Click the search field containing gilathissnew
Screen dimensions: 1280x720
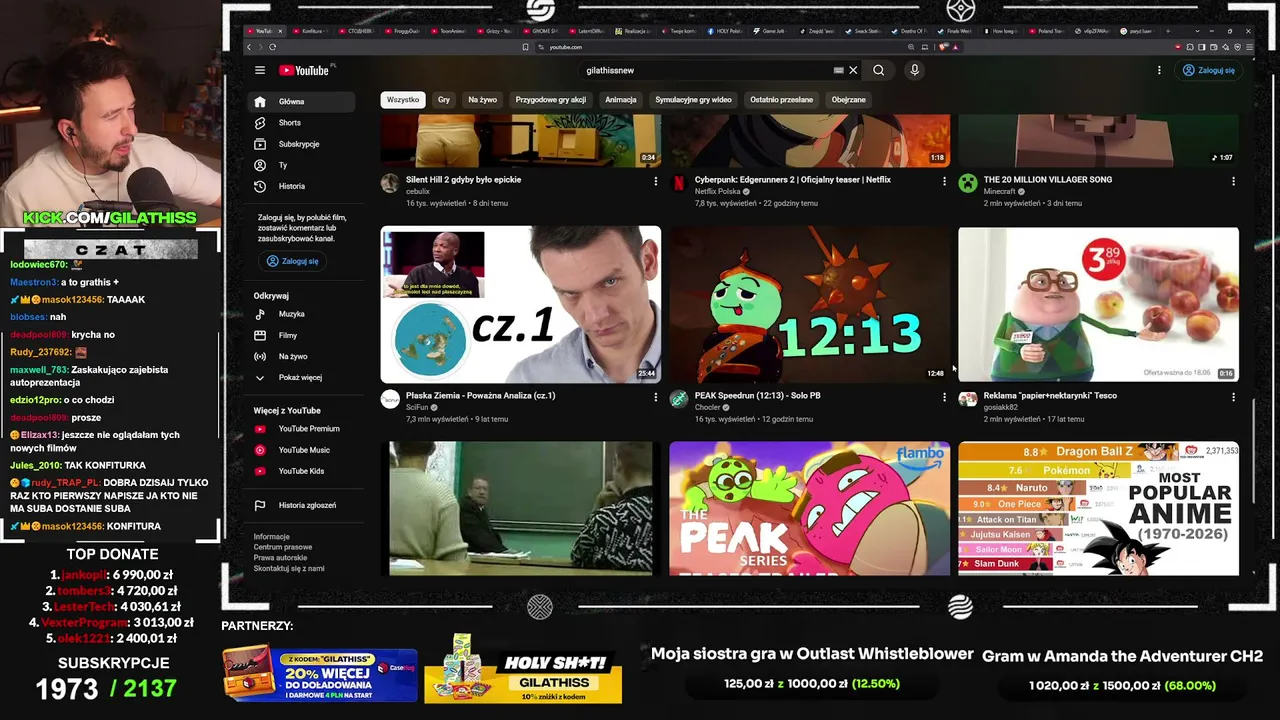(710, 70)
